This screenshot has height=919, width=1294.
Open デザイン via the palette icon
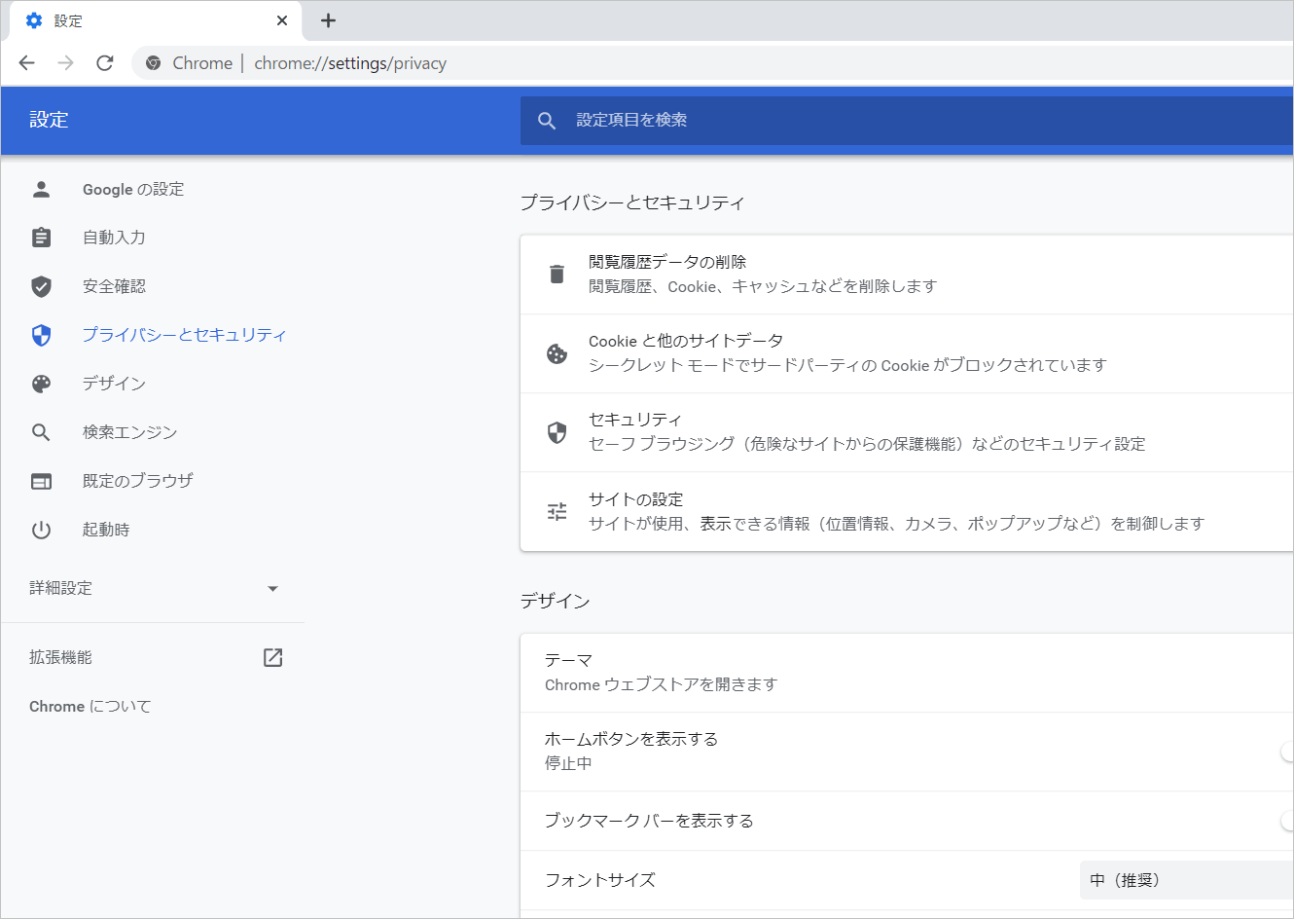pos(41,383)
